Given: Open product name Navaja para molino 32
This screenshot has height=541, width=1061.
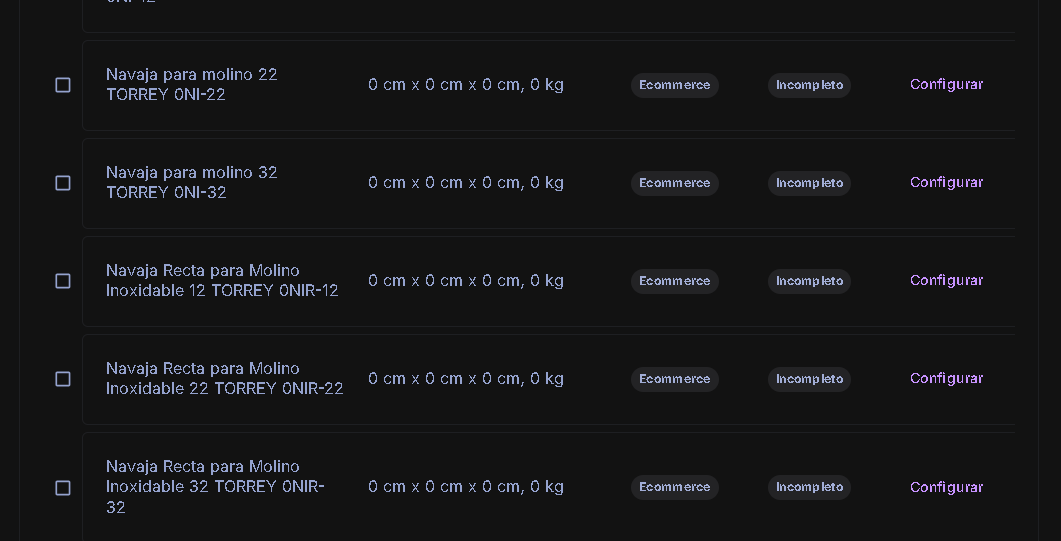Looking at the screenshot, I should (x=191, y=182).
